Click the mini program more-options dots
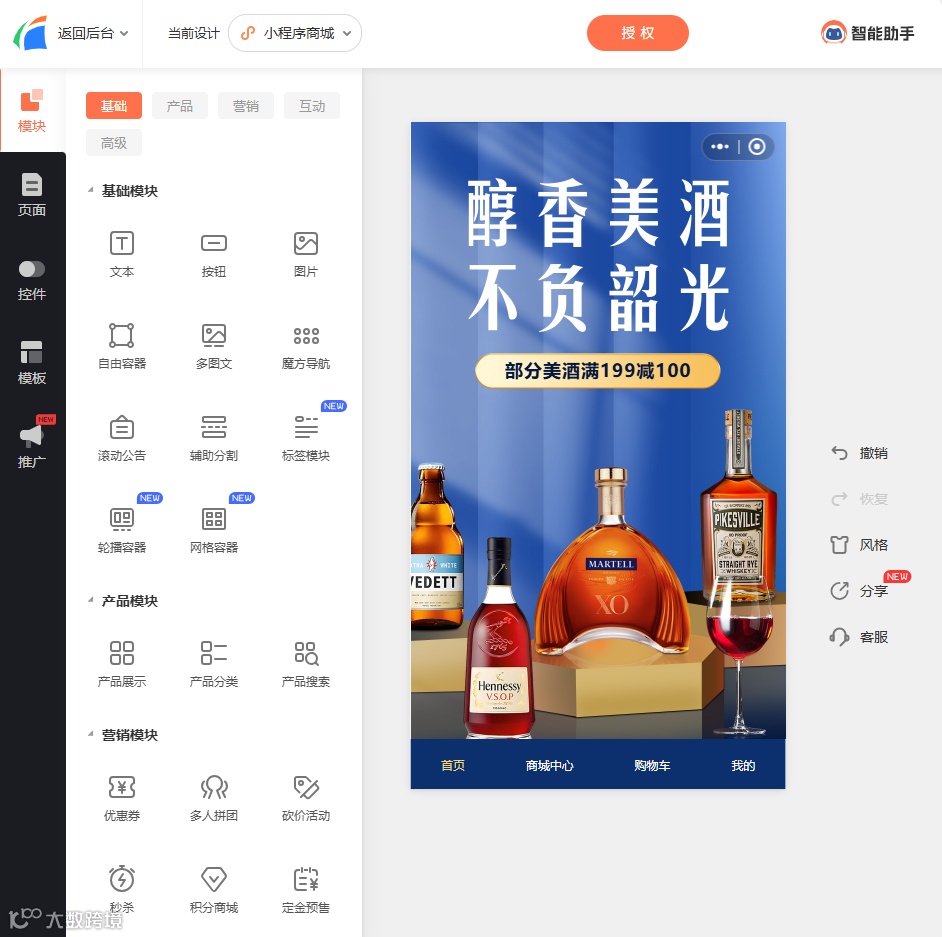The image size is (942, 937). pos(719,147)
